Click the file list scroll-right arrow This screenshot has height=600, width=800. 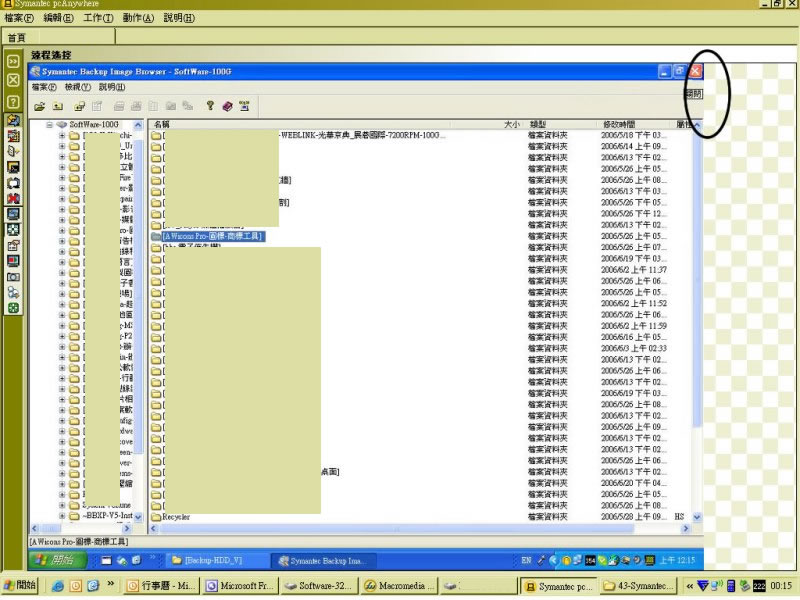[686, 529]
